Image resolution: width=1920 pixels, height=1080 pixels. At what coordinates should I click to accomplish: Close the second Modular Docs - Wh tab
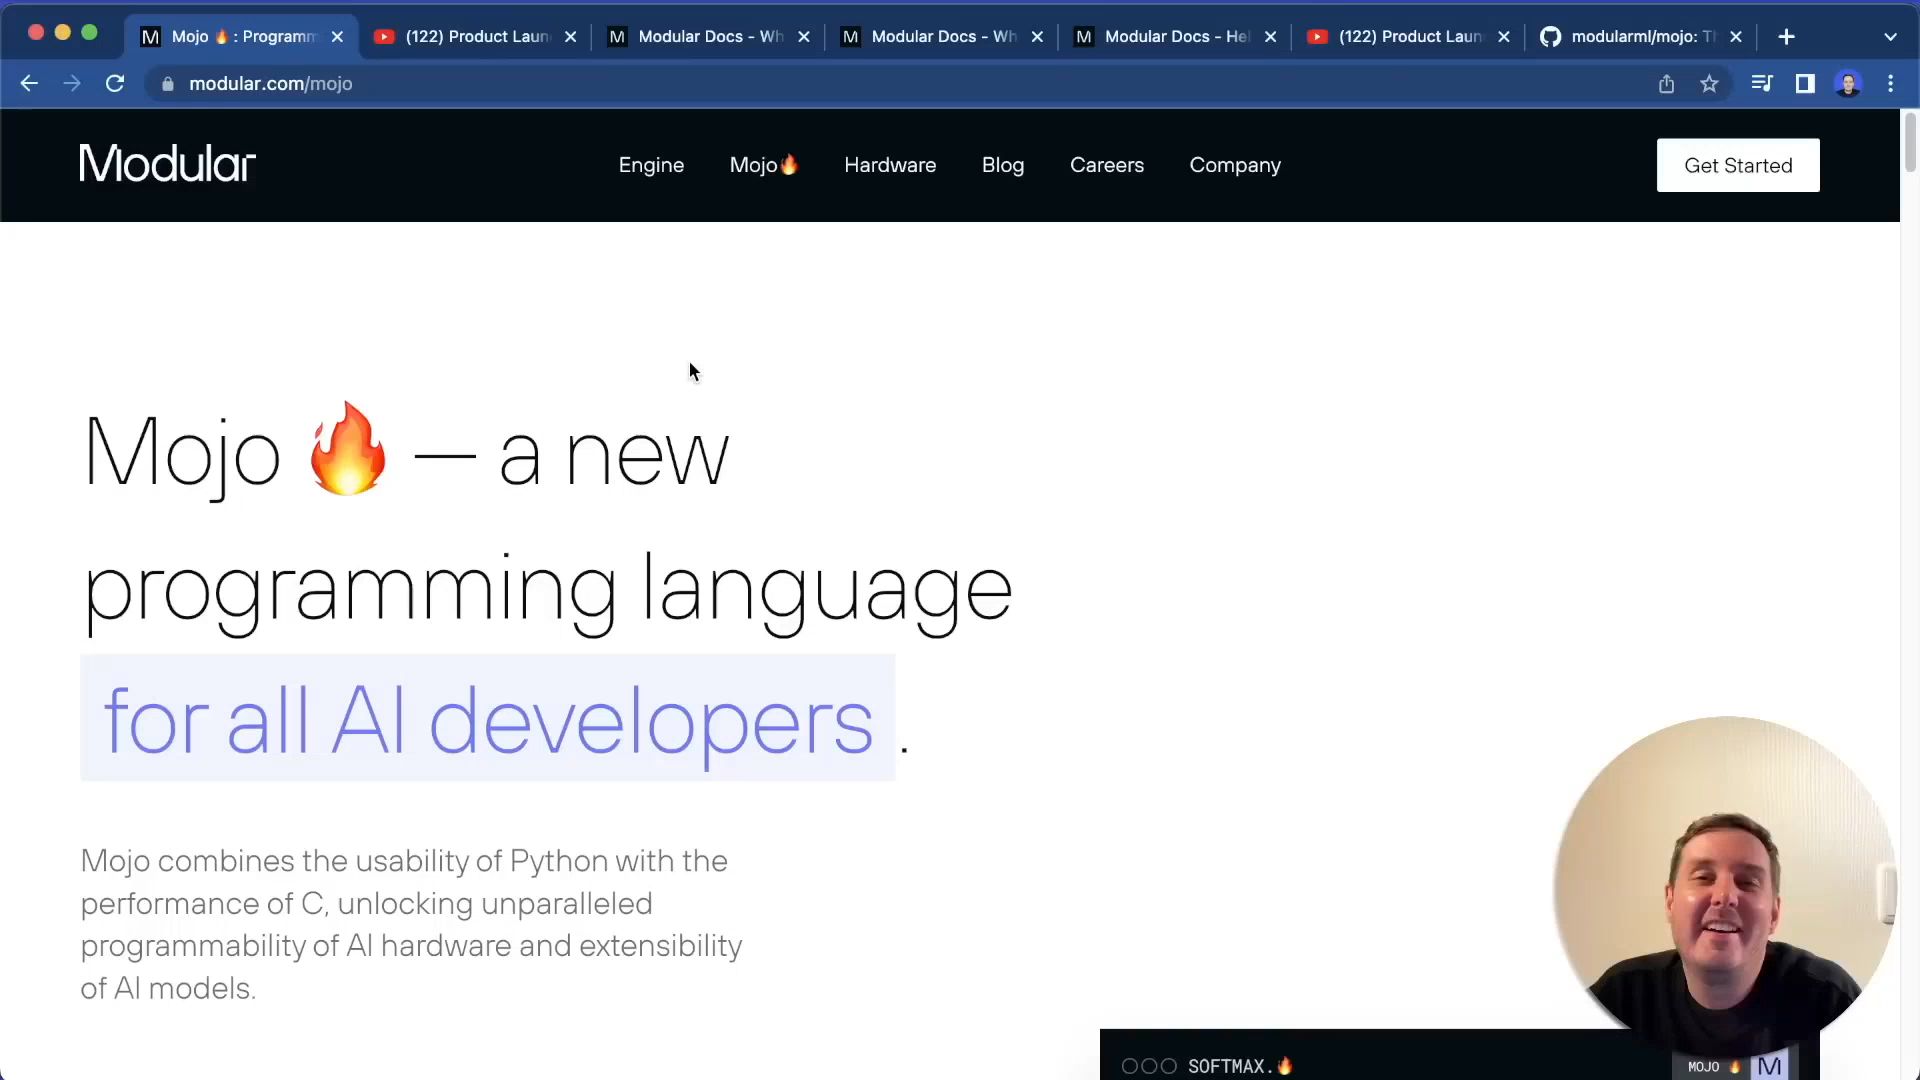(1037, 37)
